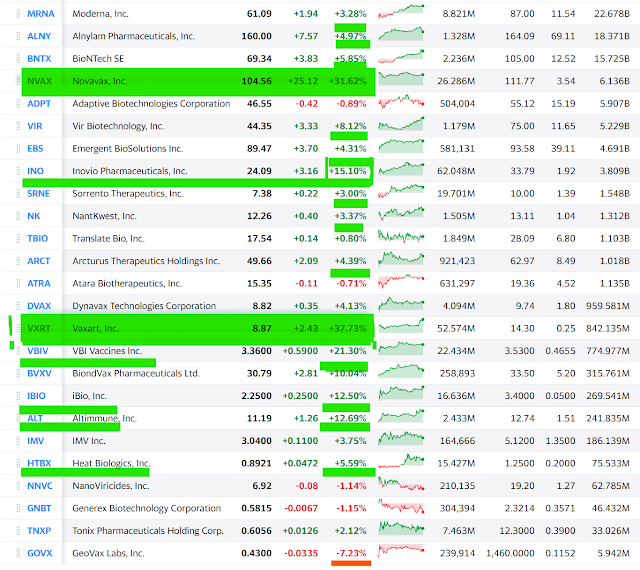This screenshot has height=570, width=640.
Task: Open the BNTX ticker link
Action: (x=39, y=59)
